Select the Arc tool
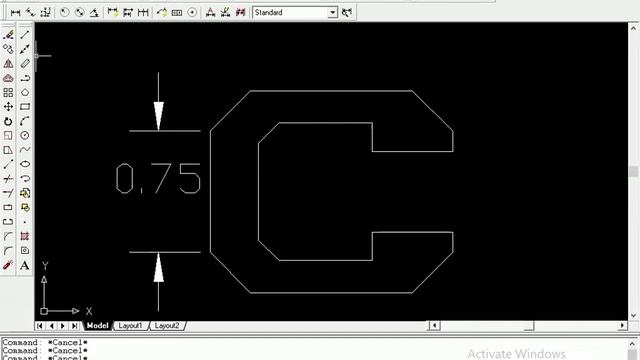The height and width of the screenshot is (360, 640). (25, 121)
